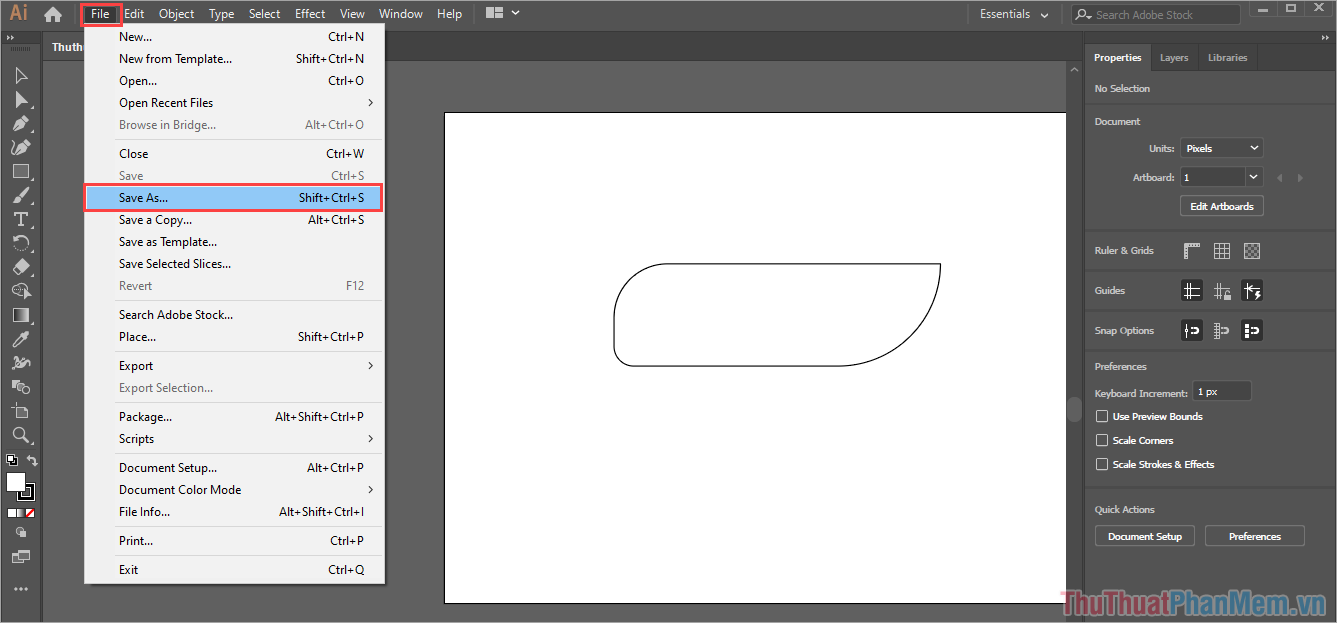Select the Eraser tool
1337x623 pixels.
pyautogui.click(x=20, y=267)
